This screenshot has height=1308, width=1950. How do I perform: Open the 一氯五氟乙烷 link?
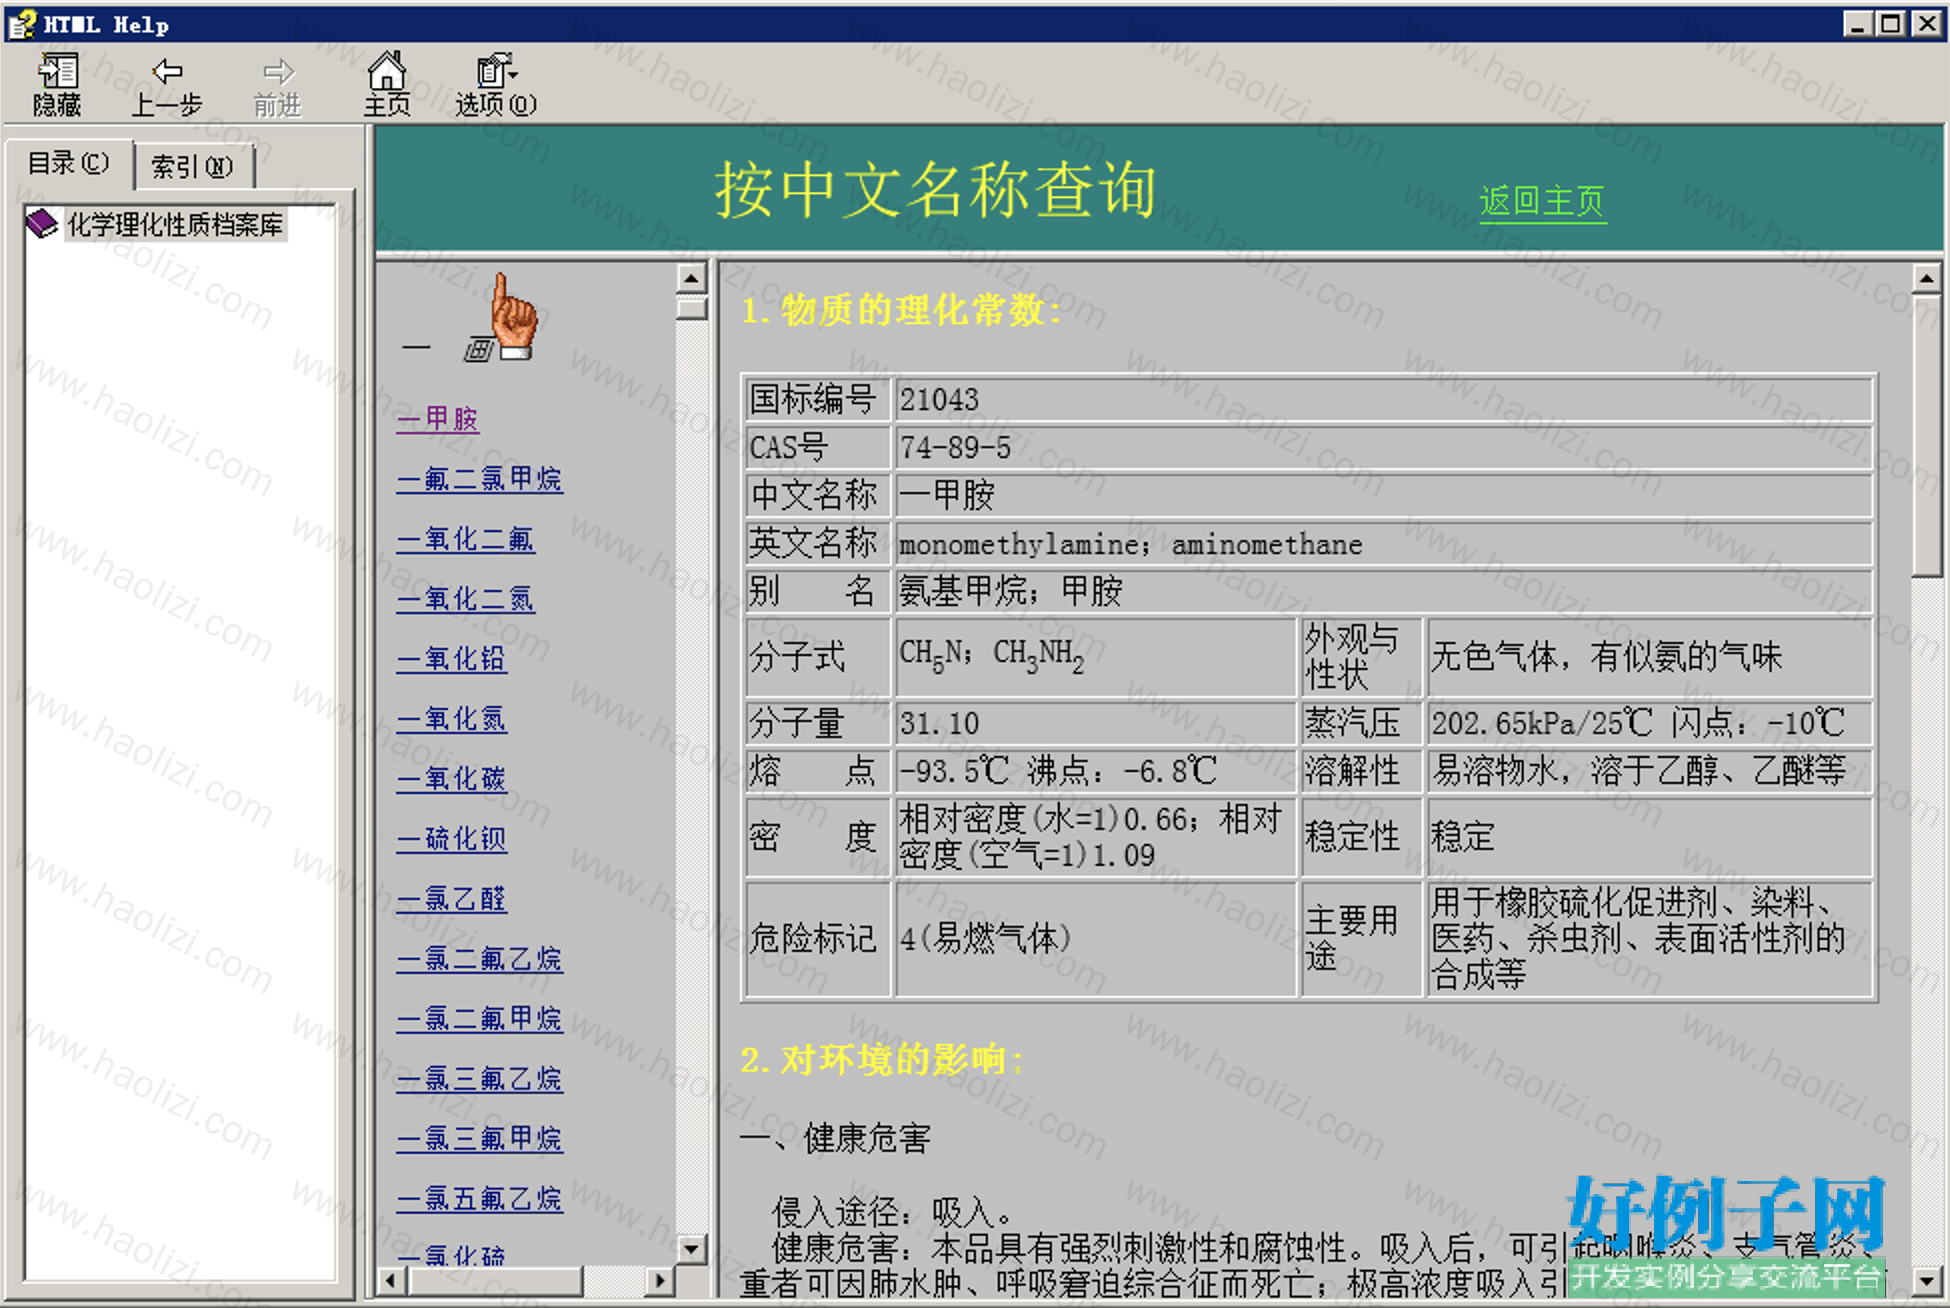(x=479, y=1198)
